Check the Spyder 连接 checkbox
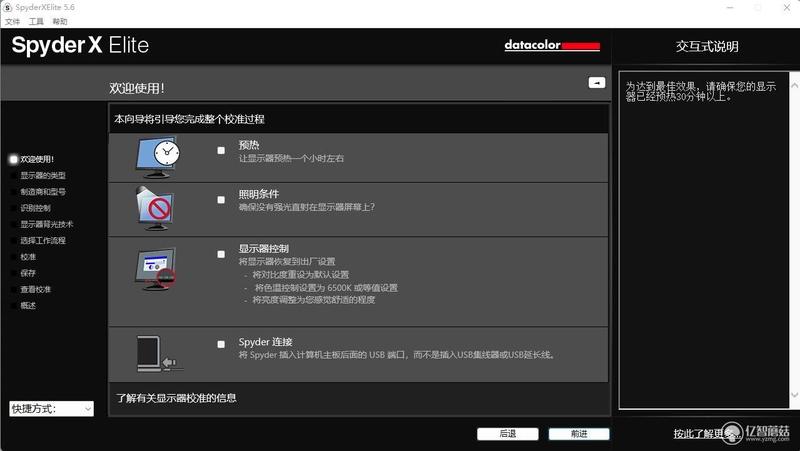This screenshot has width=800, height=451. (x=221, y=344)
